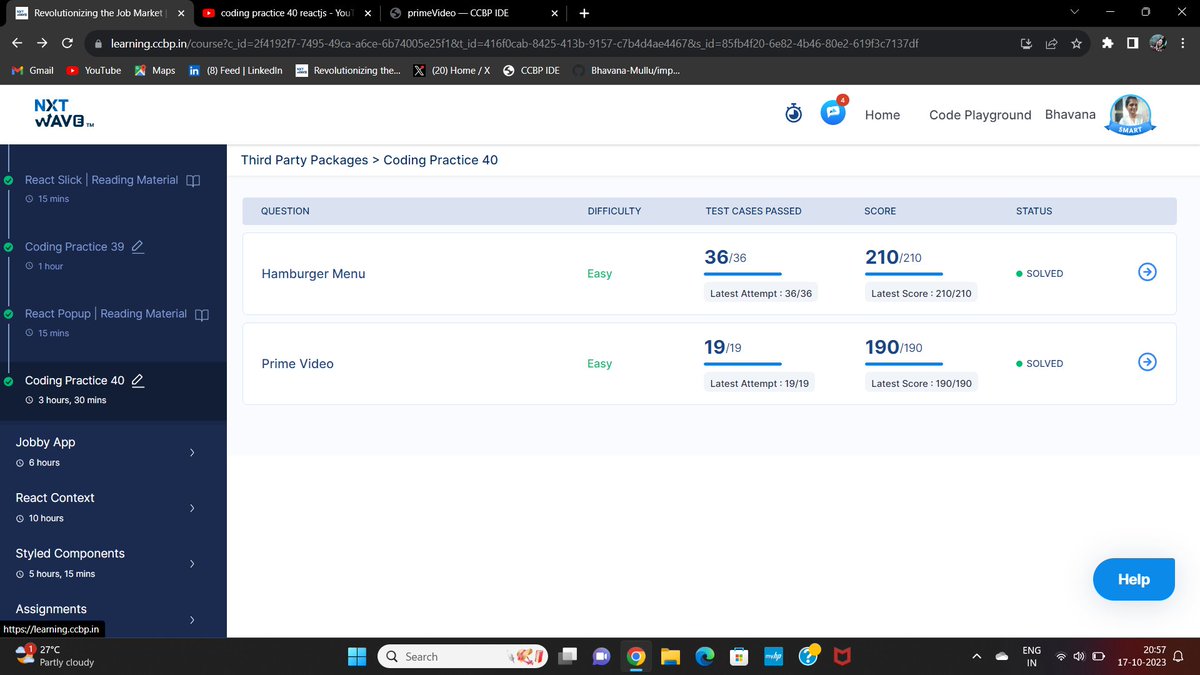The image size is (1200, 675).
Task: Click Chrome back navigation arrow
Action: click(18, 43)
